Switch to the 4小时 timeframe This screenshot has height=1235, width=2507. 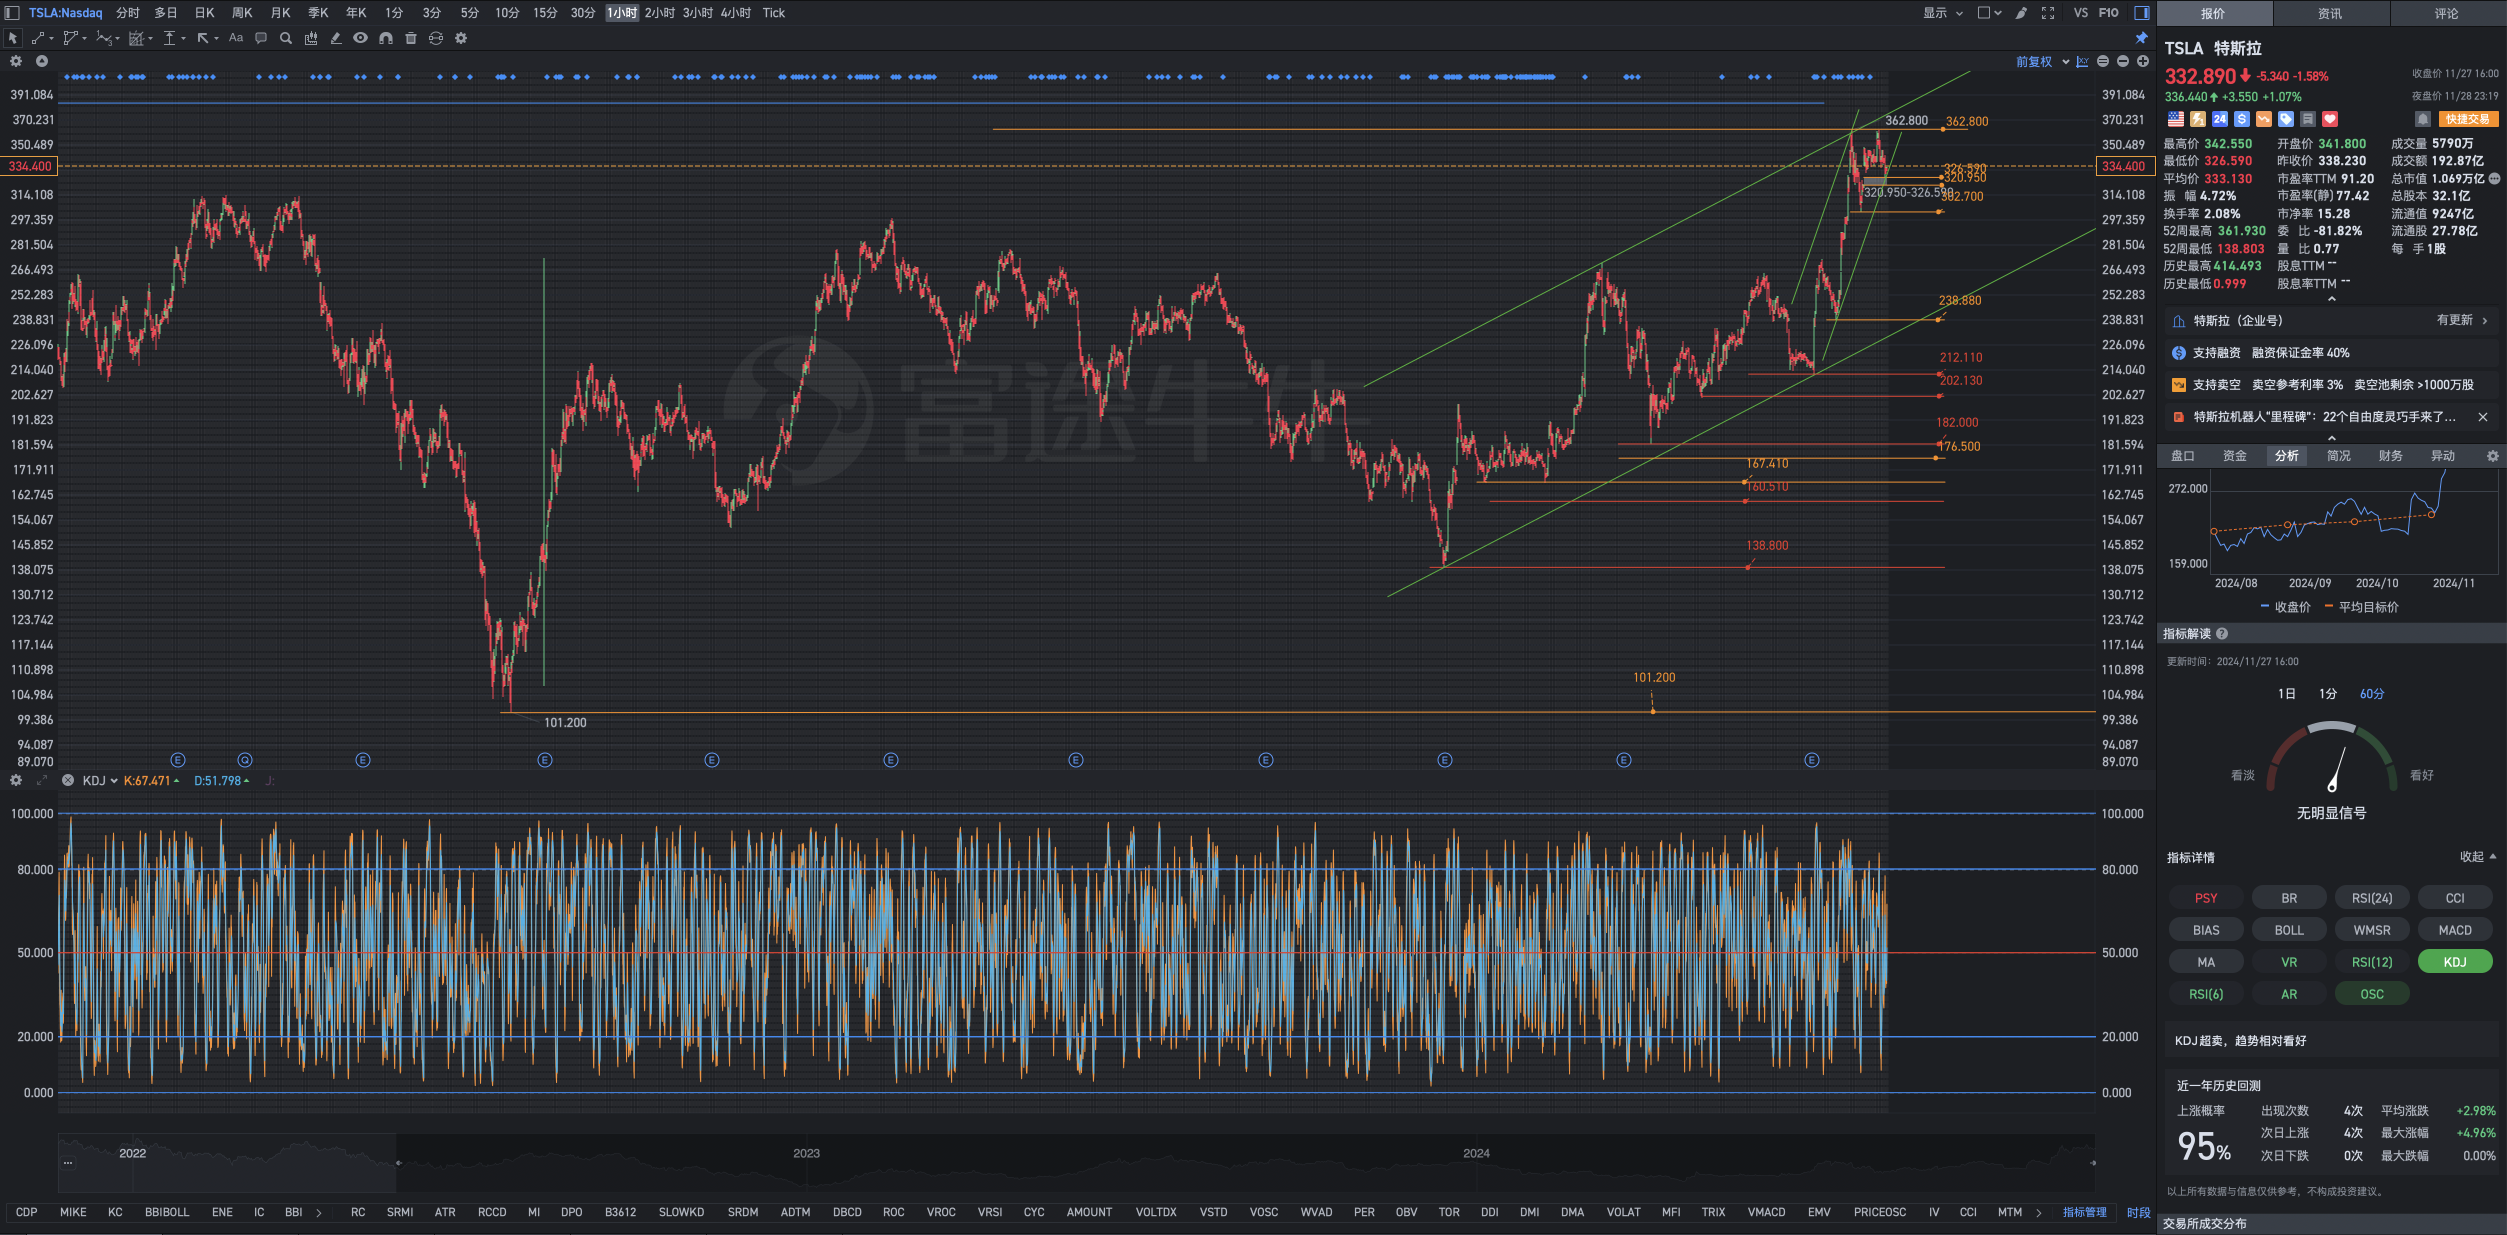[x=735, y=13]
